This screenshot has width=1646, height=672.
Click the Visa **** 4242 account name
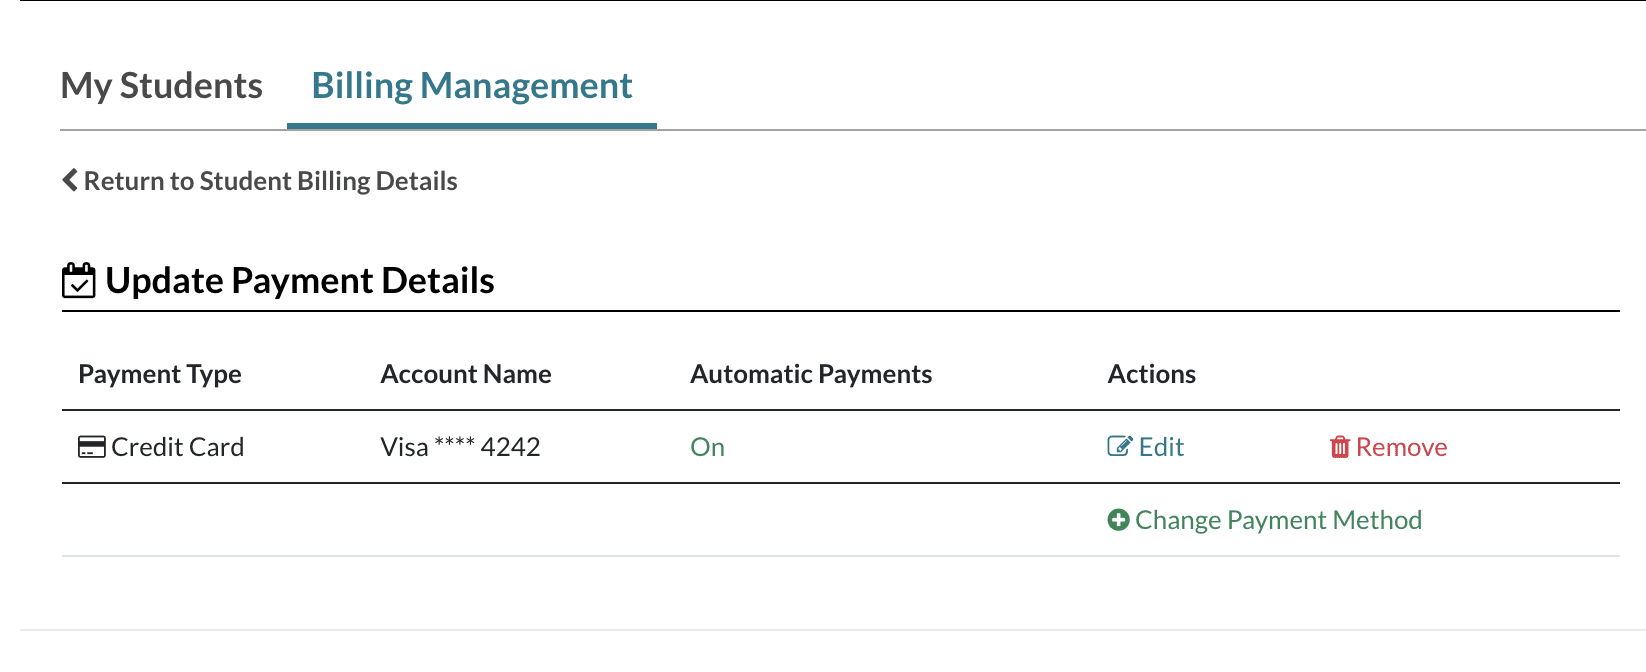click(x=460, y=447)
